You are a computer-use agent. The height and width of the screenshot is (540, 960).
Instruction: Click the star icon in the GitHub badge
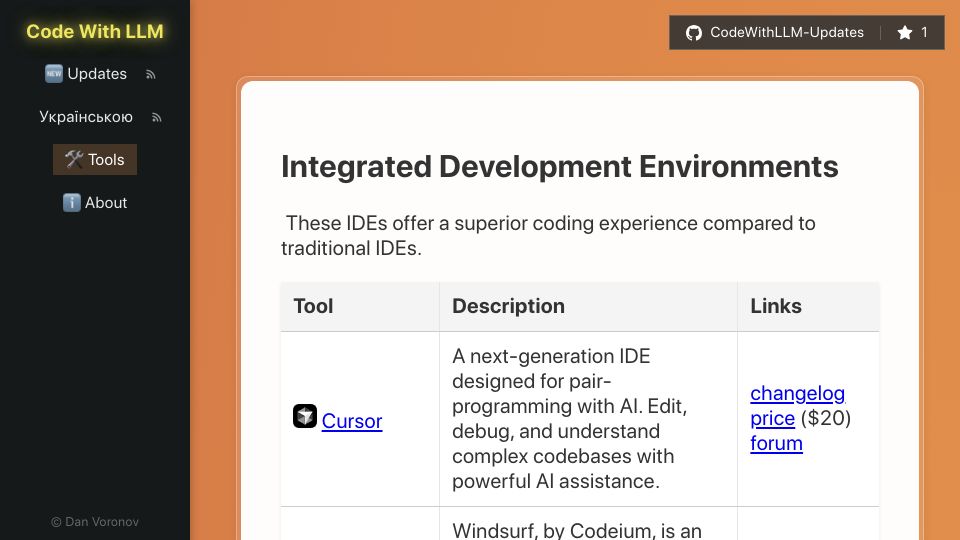point(905,32)
